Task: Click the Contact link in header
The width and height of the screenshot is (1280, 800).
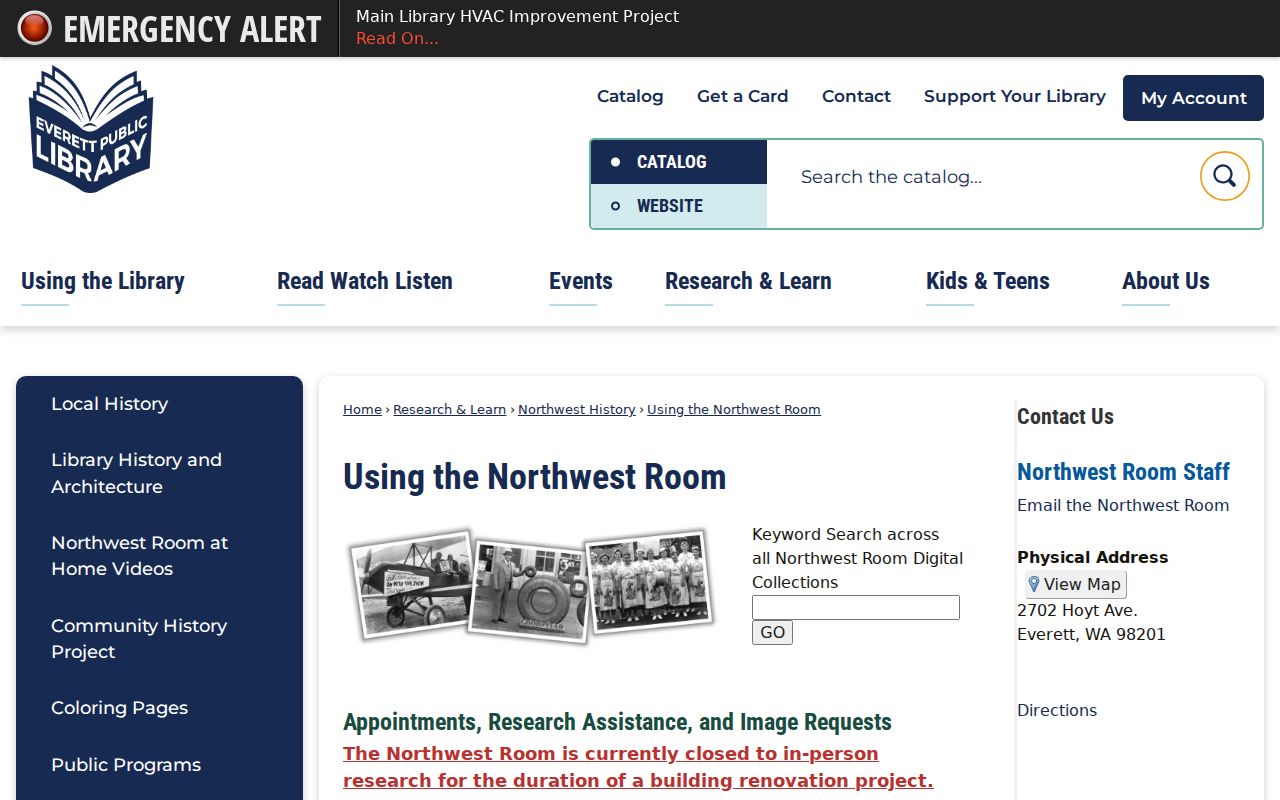Action: click(x=856, y=96)
